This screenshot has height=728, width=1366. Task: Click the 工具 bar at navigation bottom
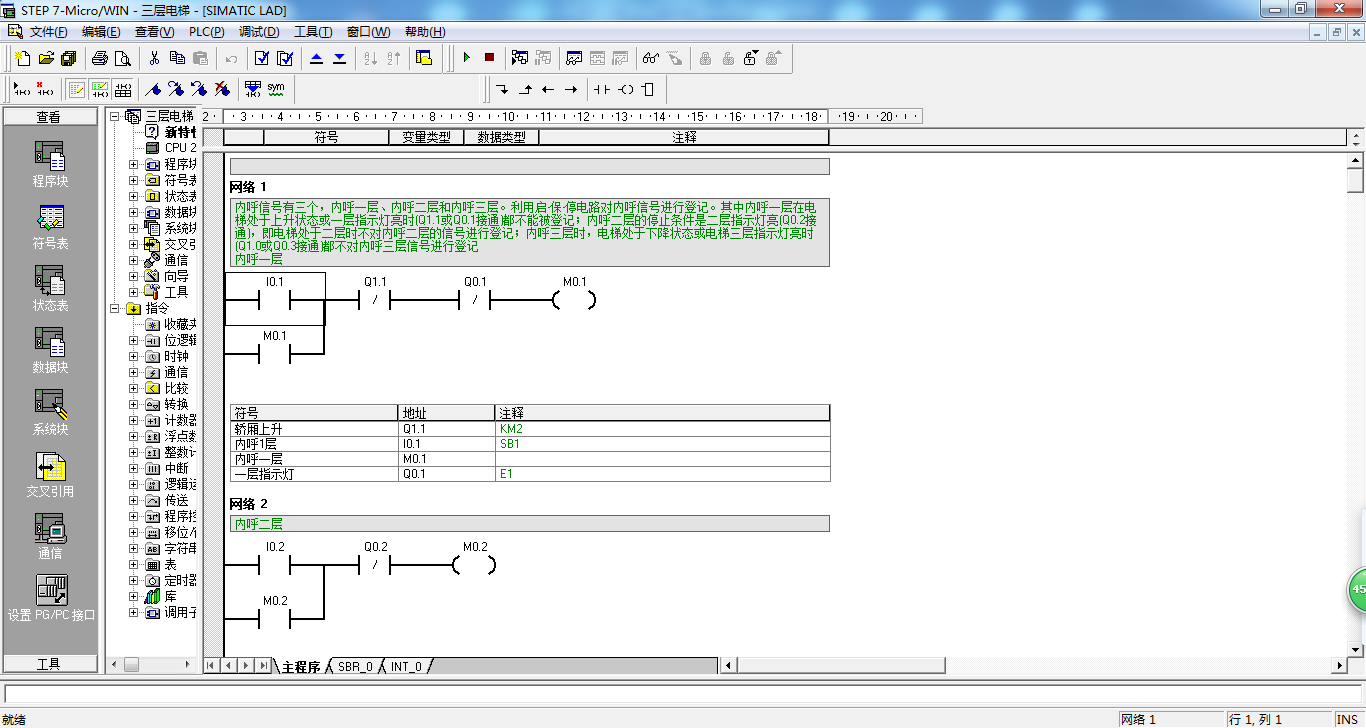[50, 664]
